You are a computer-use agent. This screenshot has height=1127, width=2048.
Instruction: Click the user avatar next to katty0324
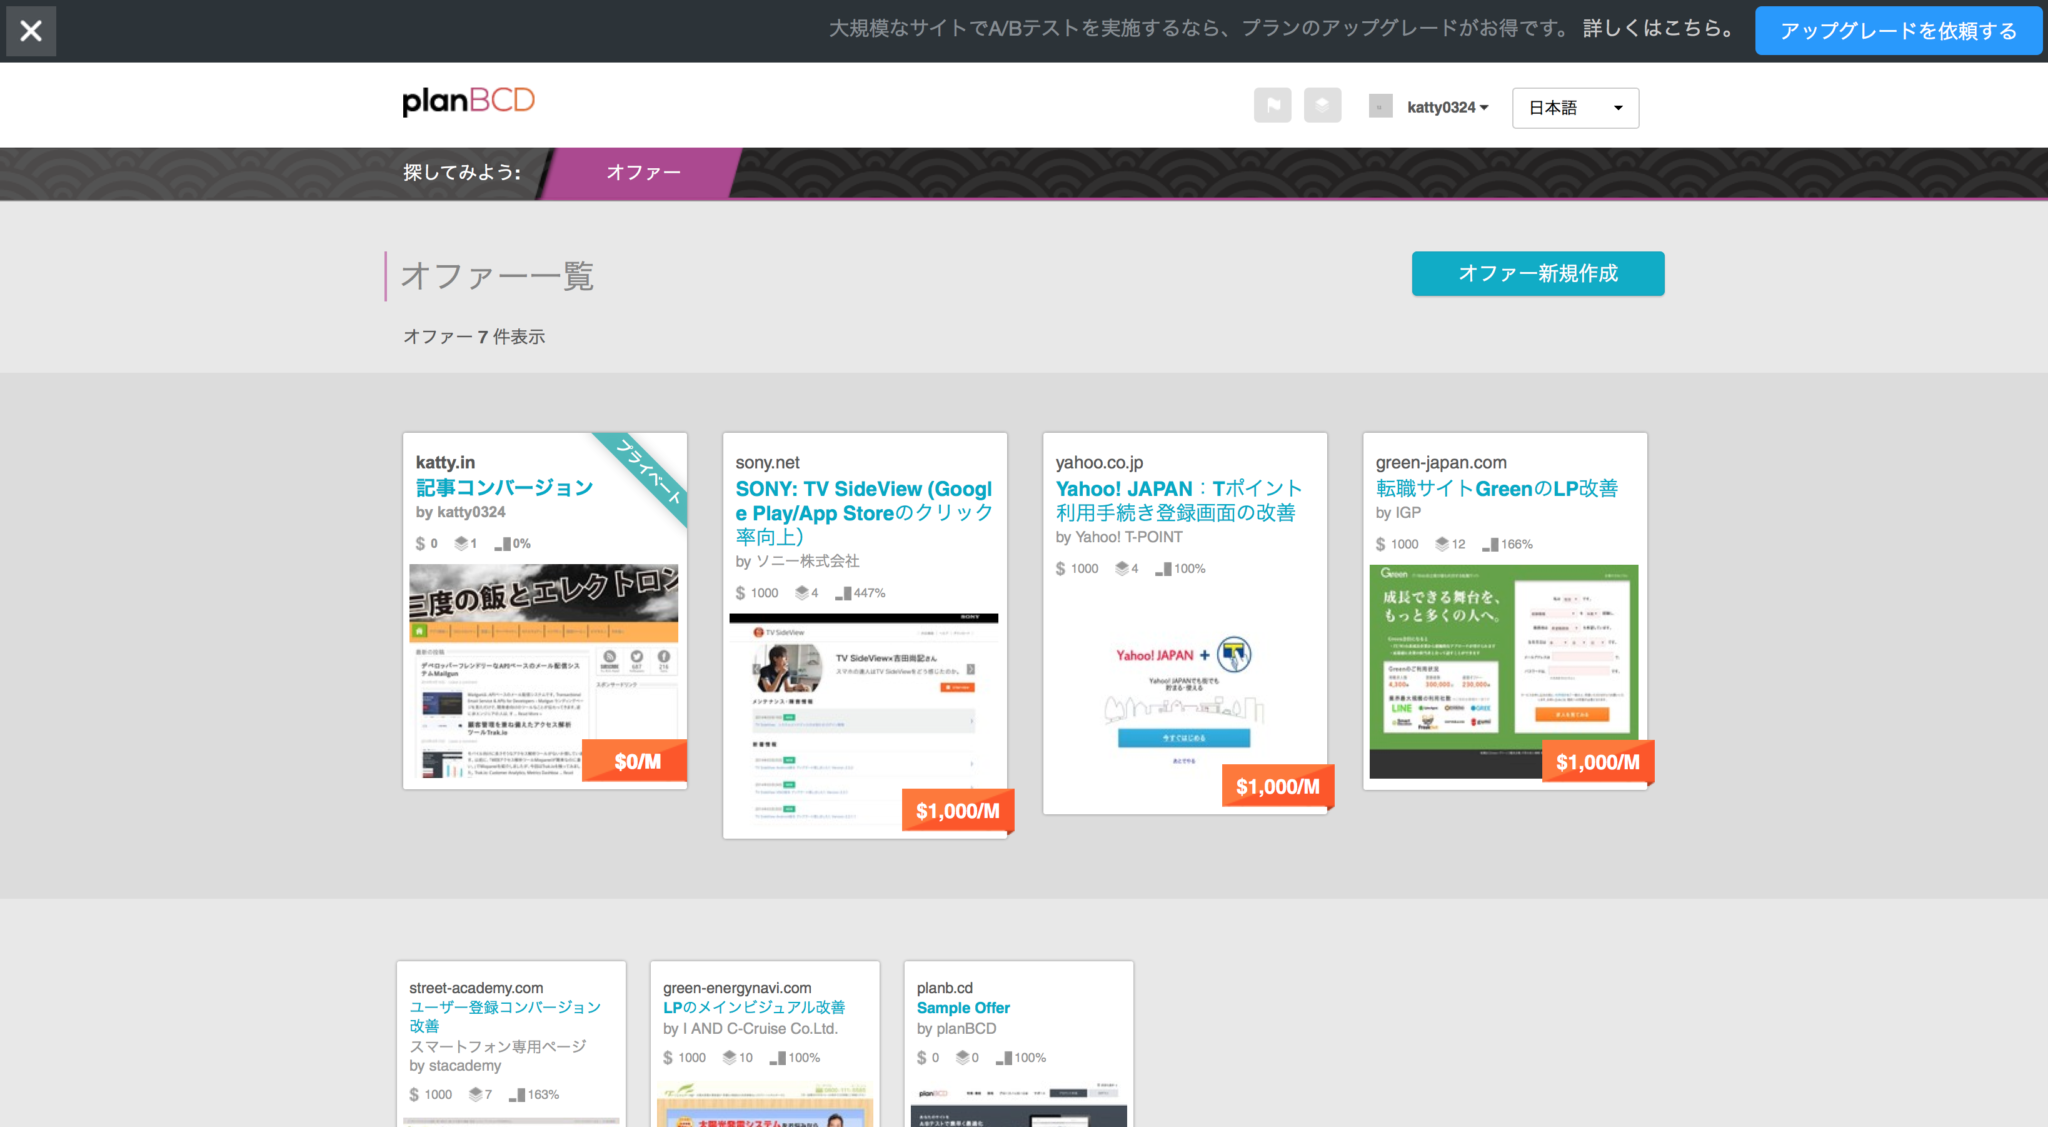(1380, 106)
